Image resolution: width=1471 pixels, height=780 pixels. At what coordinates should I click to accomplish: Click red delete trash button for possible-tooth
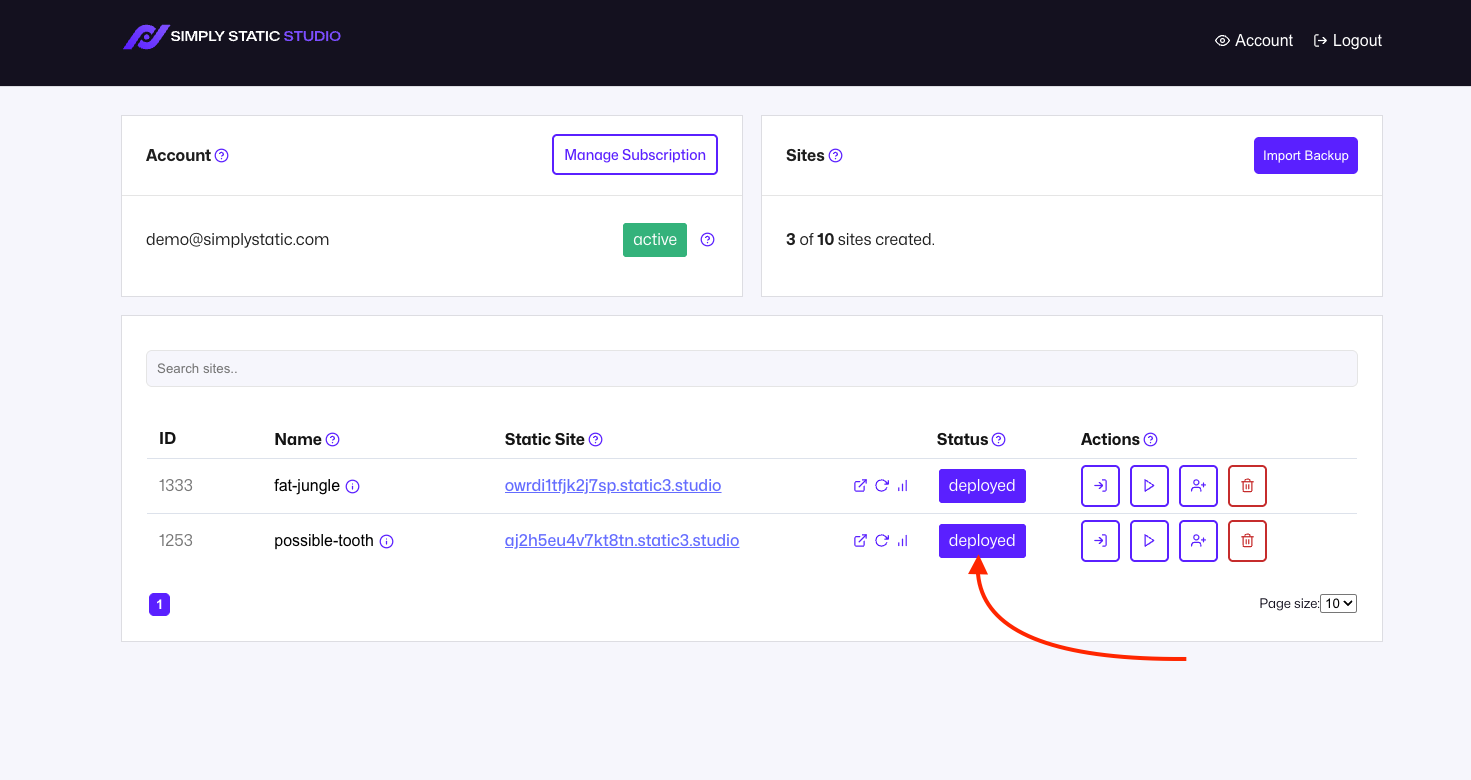1247,541
